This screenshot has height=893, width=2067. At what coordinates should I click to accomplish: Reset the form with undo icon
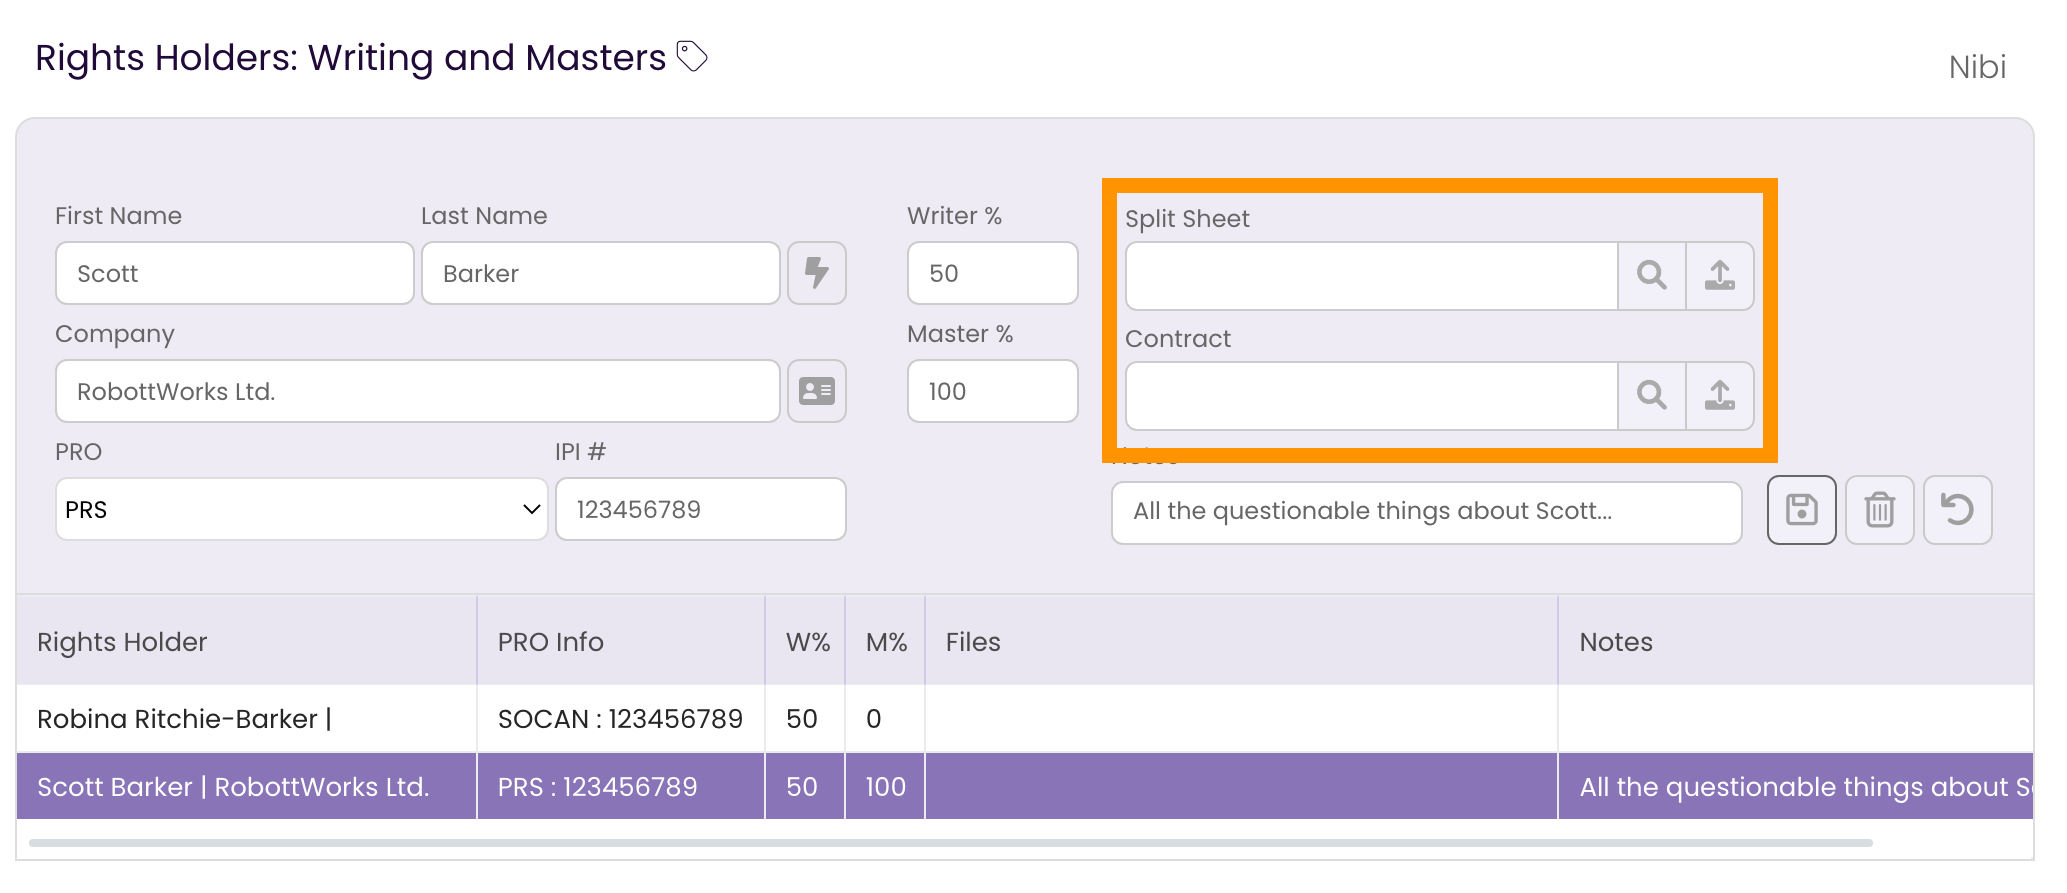pos(1958,510)
